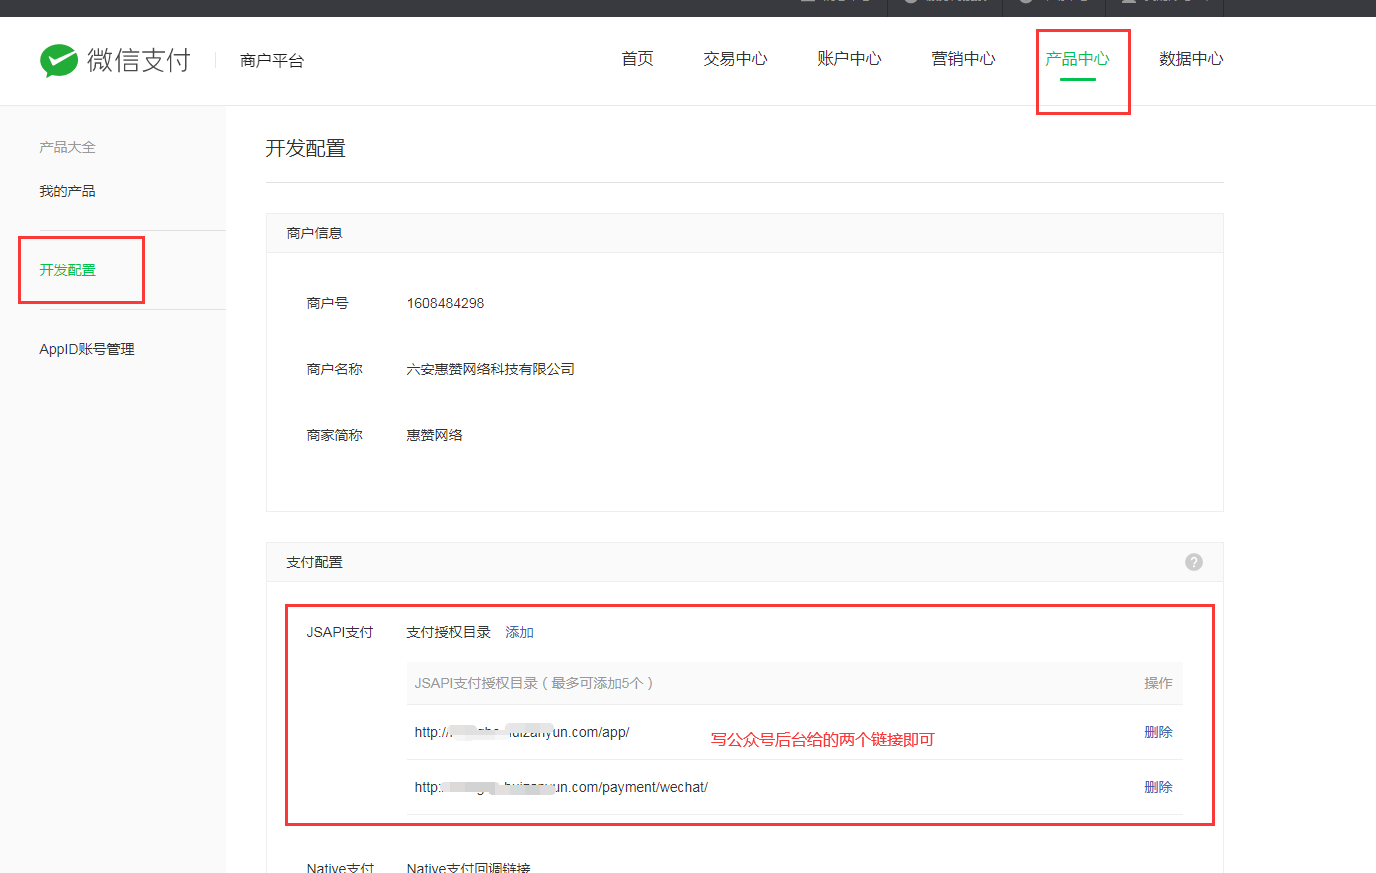
Task: Click the URL ending in payment/wechat/
Action: pos(561,787)
